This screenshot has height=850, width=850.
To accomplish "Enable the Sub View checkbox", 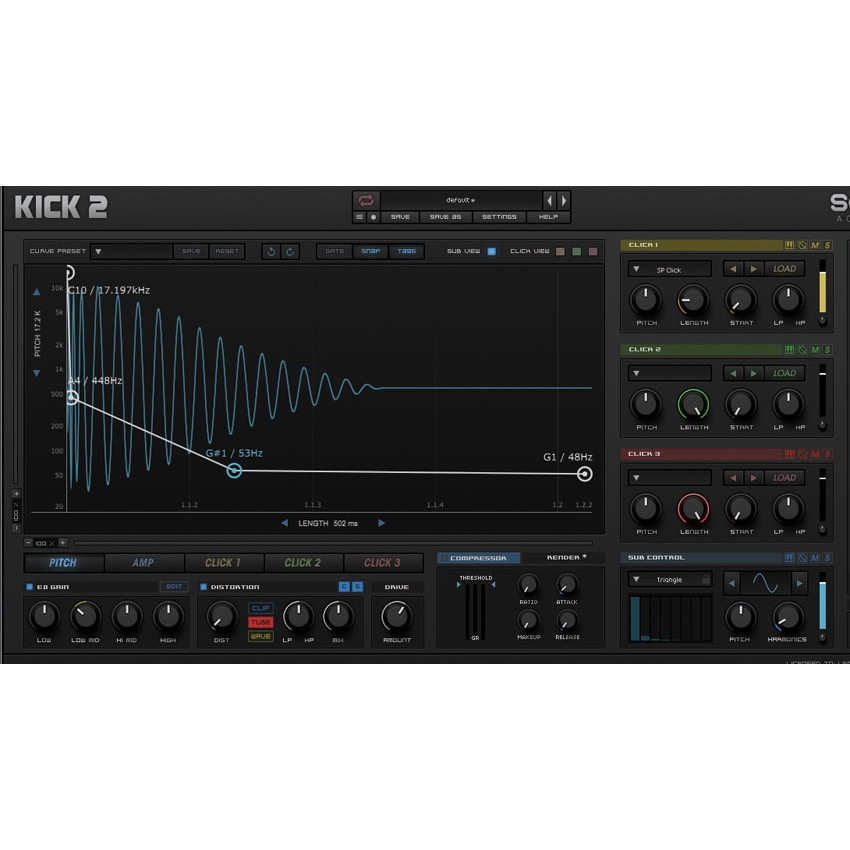I will coord(490,251).
